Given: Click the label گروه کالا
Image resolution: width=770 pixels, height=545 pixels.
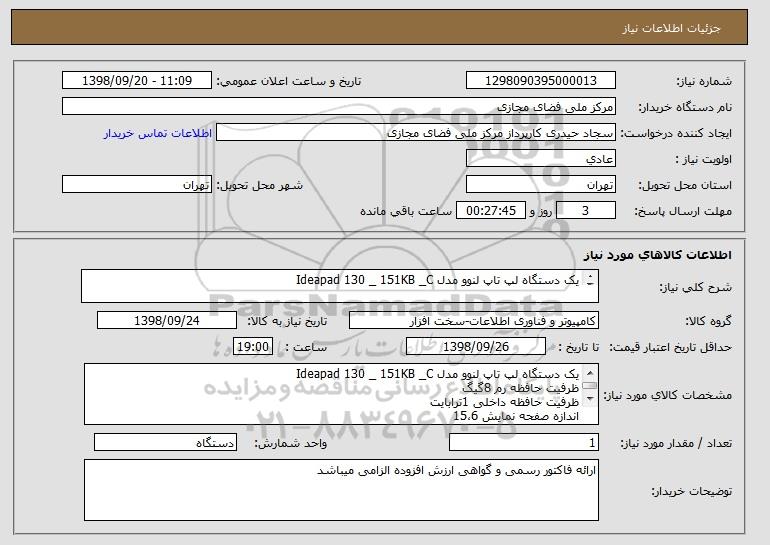Looking at the screenshot, I should [708, 322].
